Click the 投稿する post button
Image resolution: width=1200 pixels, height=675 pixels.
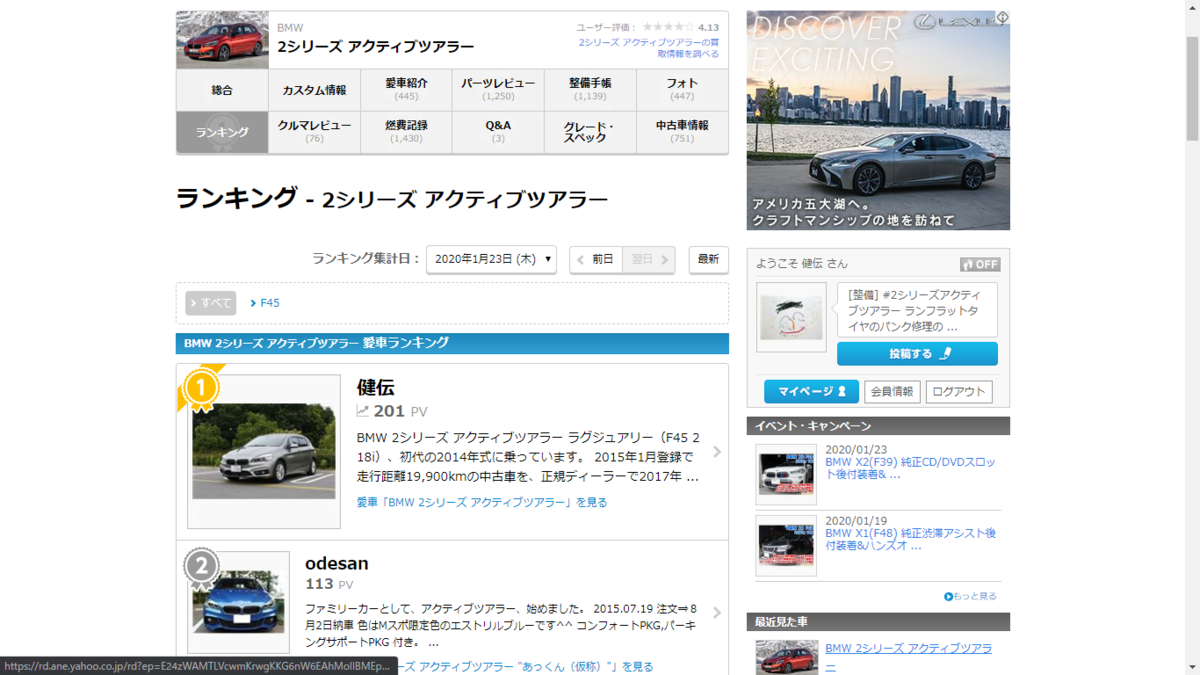(917, 354)
